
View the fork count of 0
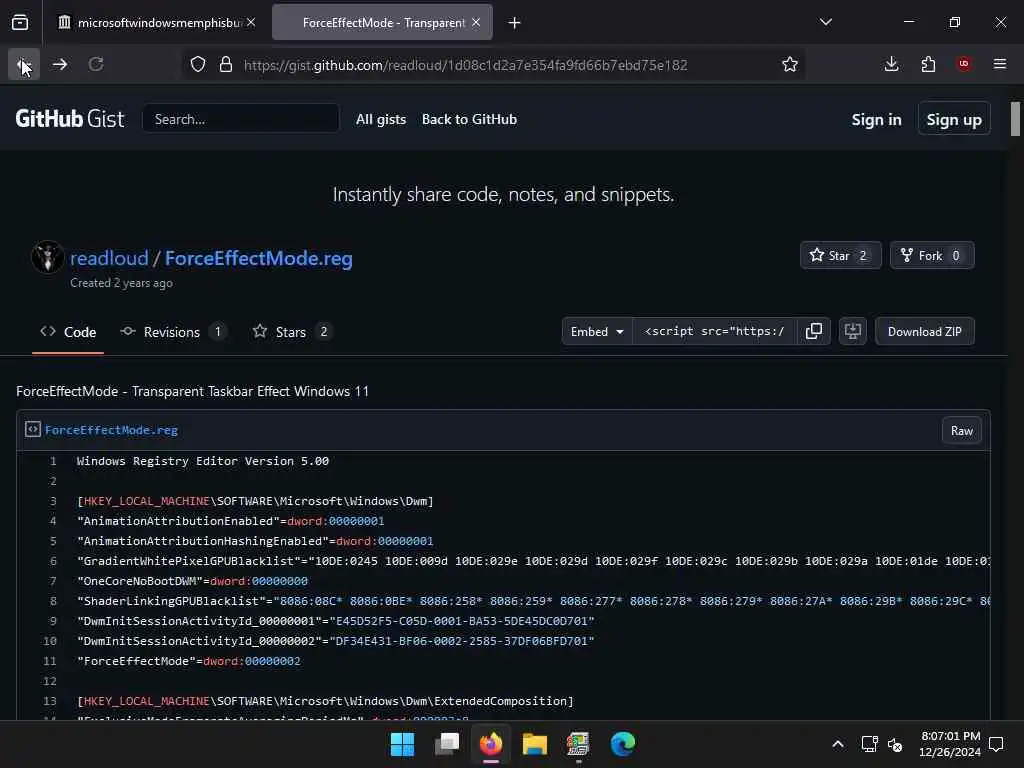tap(955, 255)
